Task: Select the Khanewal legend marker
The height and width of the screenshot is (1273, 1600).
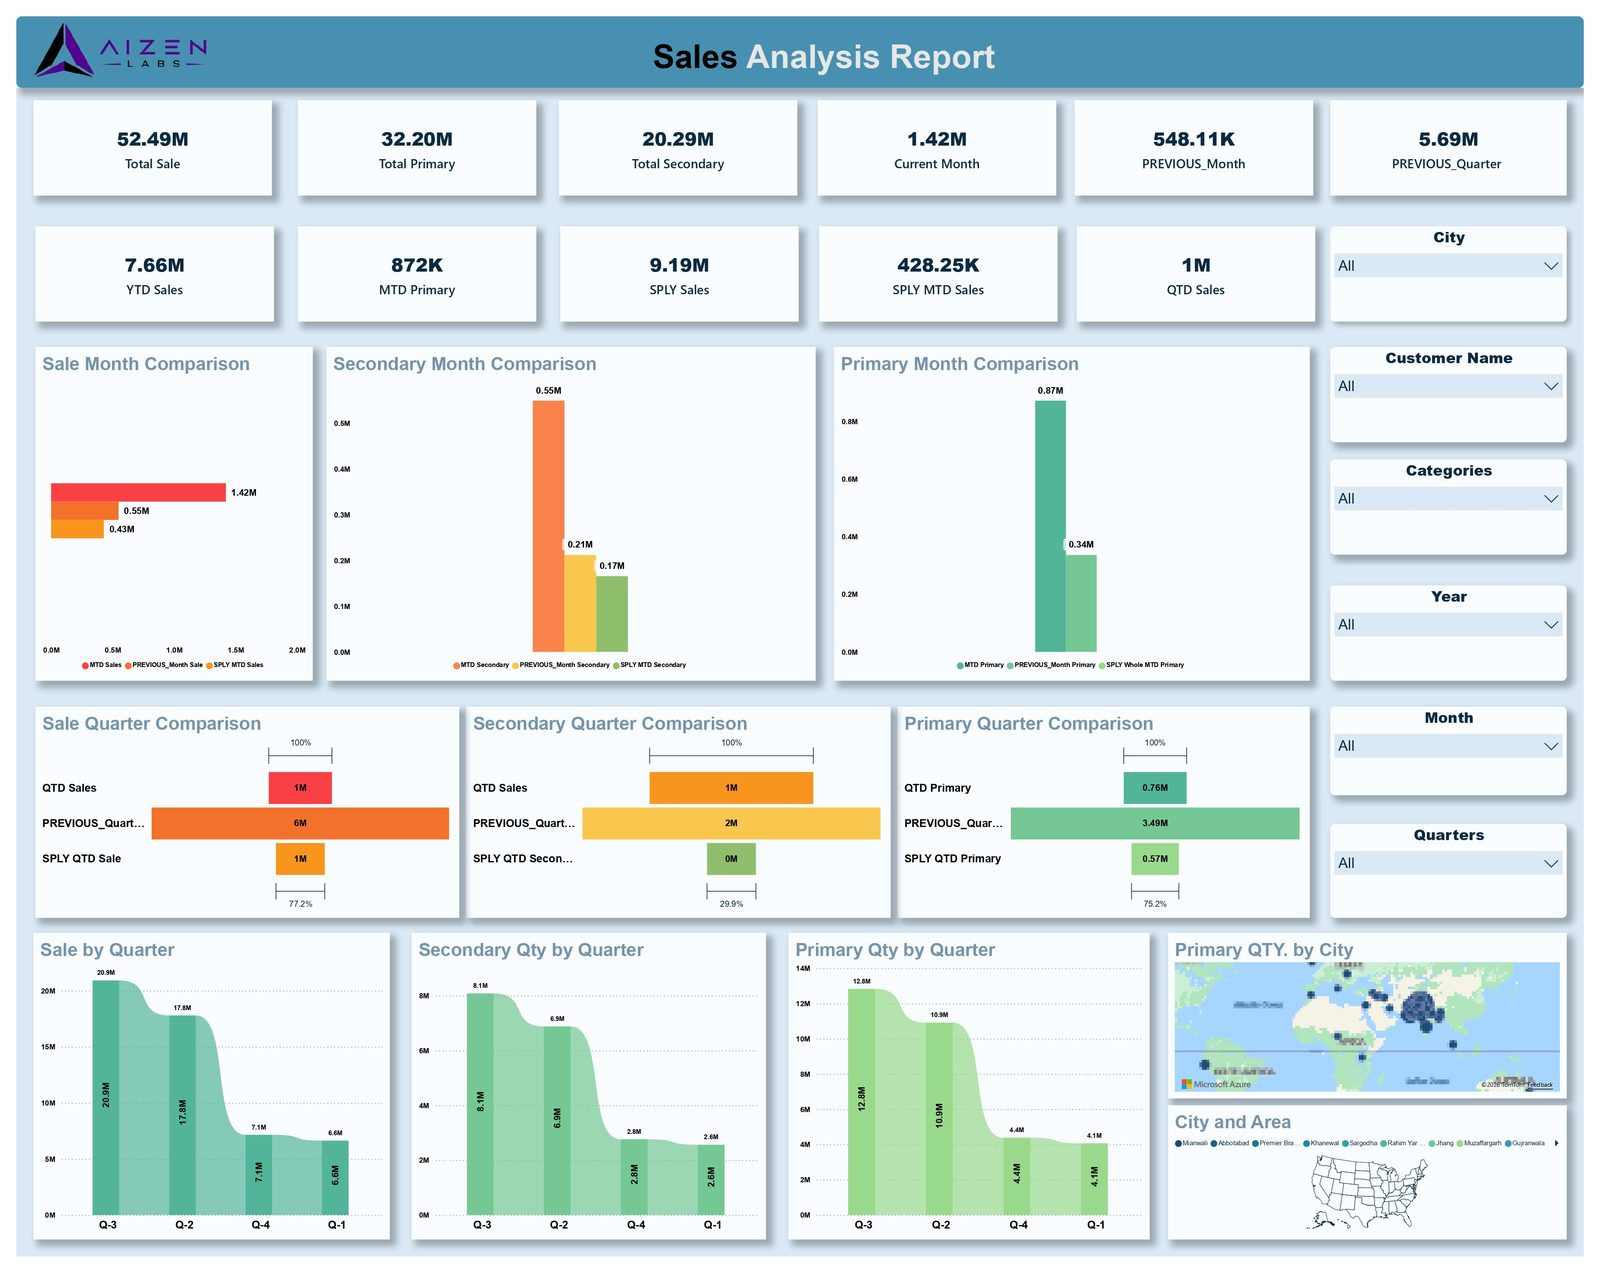Action: coord(1306,1143)
